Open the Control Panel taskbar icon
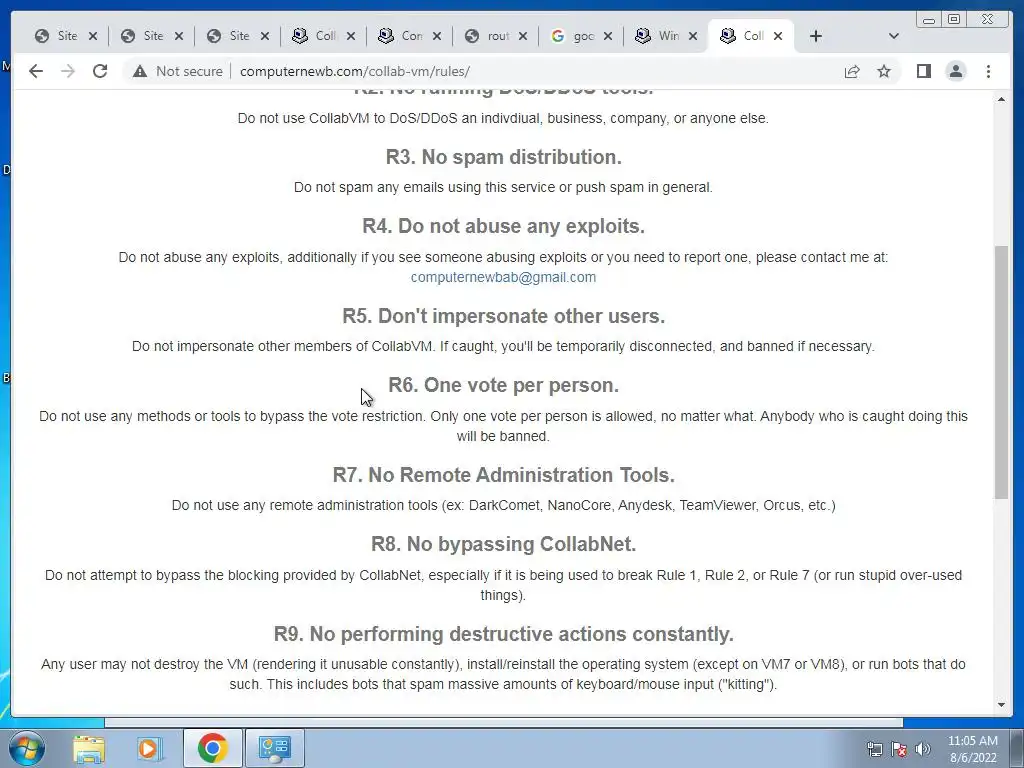 (x=274, y=748)
